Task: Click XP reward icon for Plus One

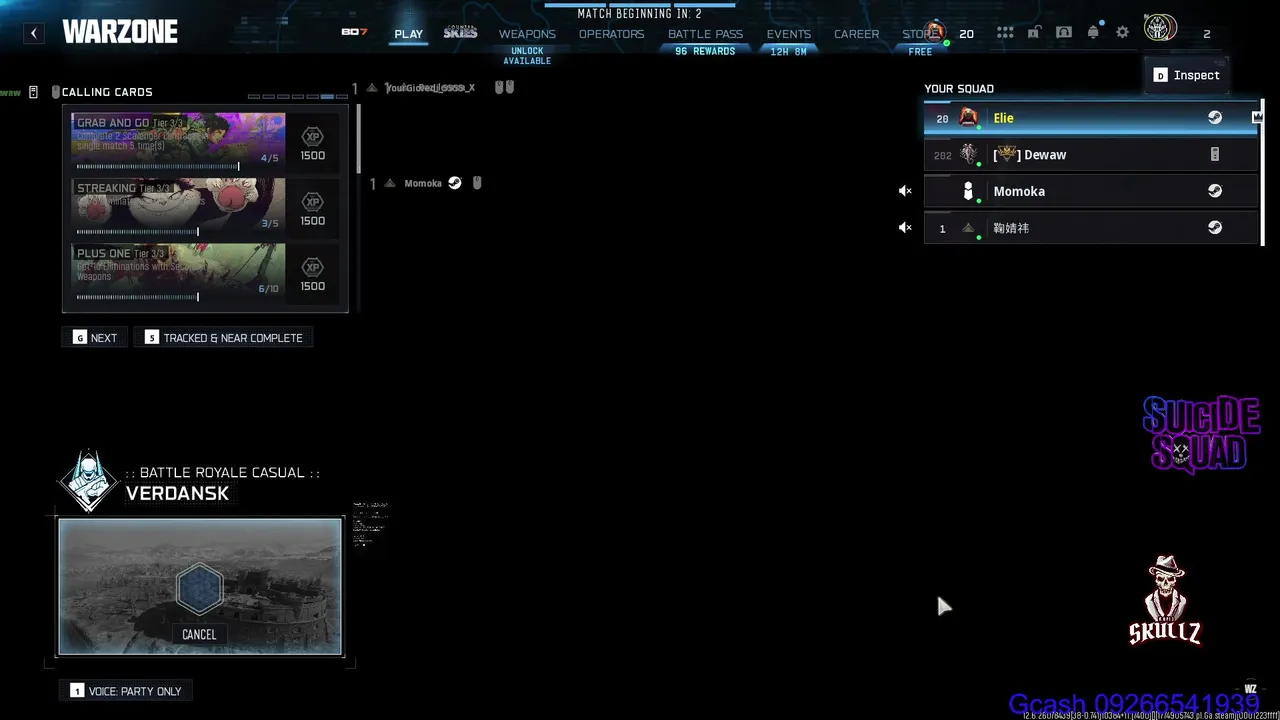Action: [313, 267]
